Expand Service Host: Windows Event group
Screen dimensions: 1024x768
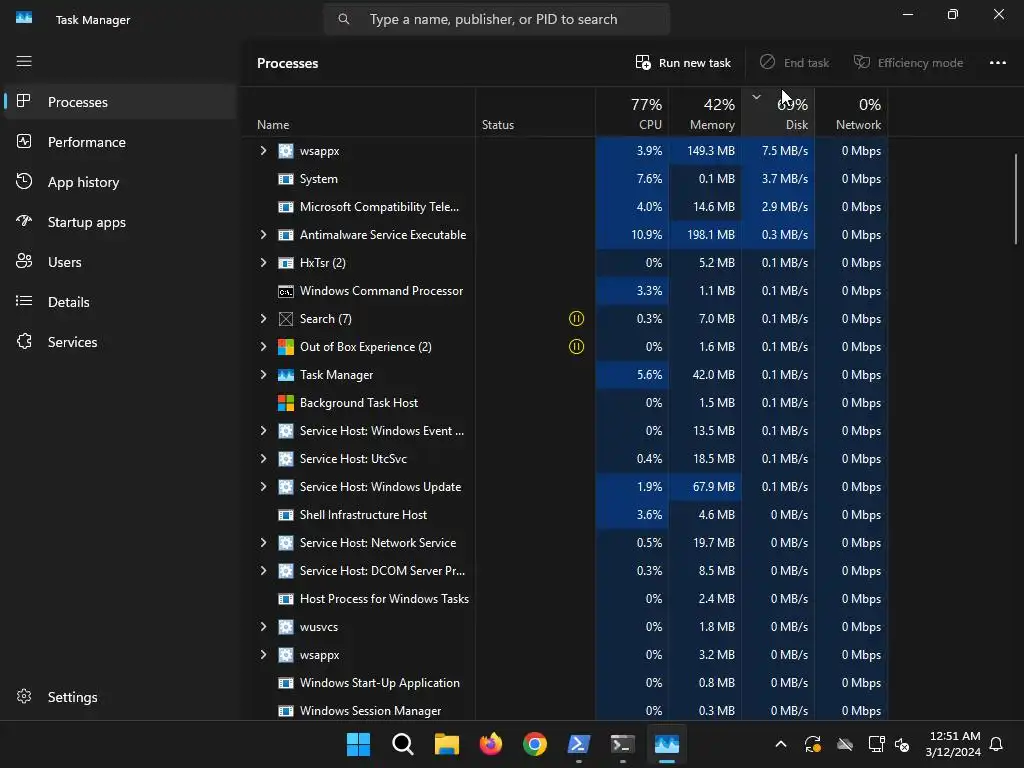263,431
